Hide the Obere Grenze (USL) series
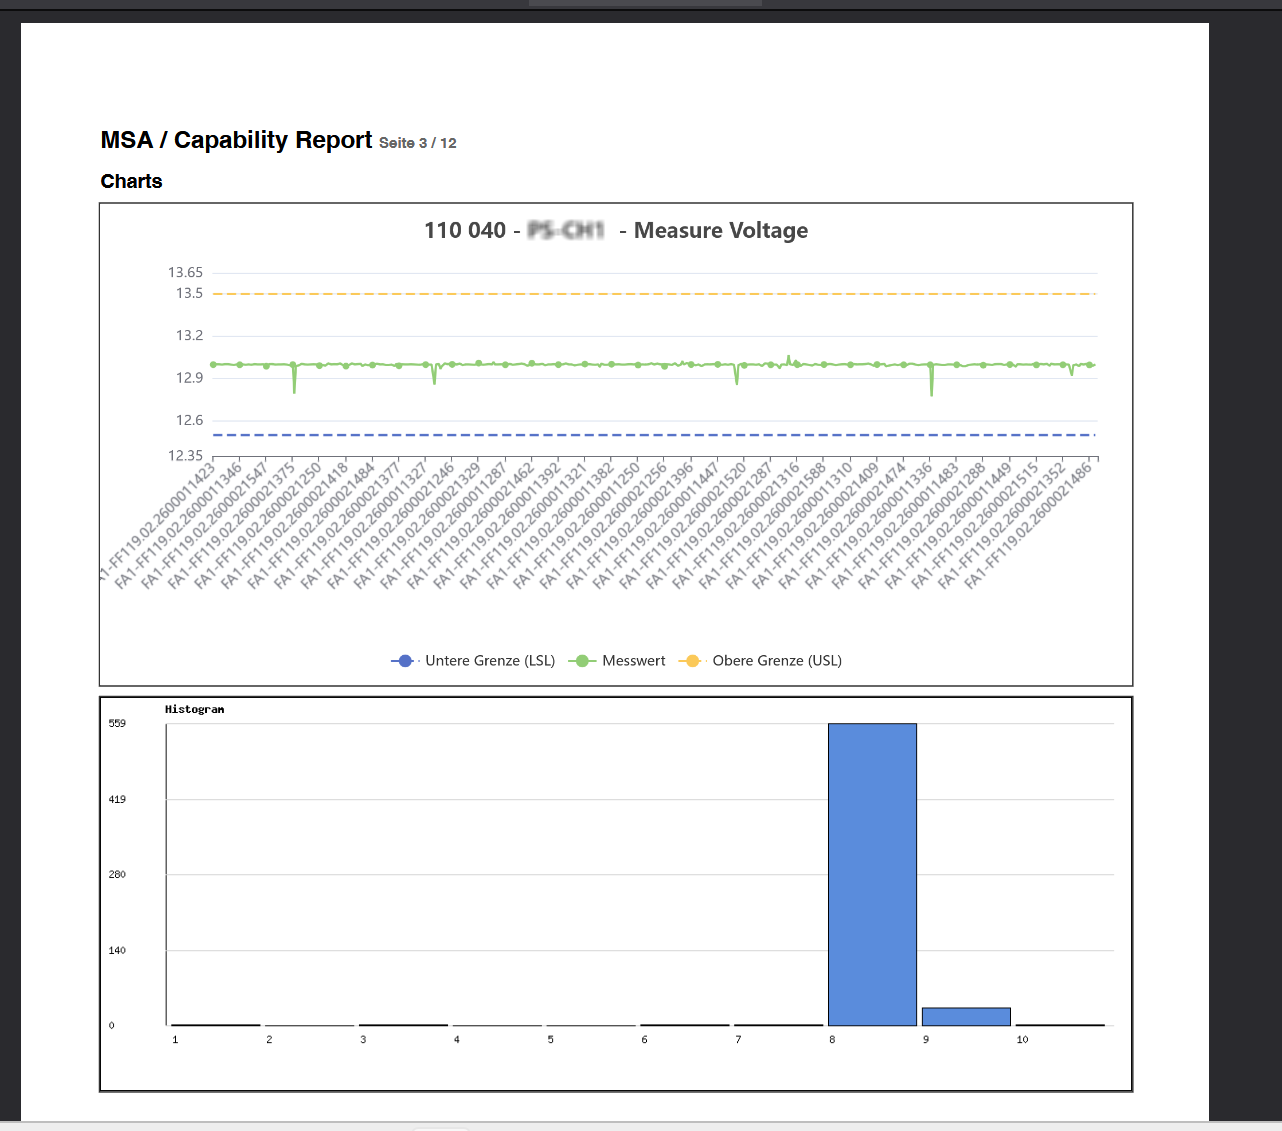This screenshot has height=1131, width=1282. (x=777, y=660)
